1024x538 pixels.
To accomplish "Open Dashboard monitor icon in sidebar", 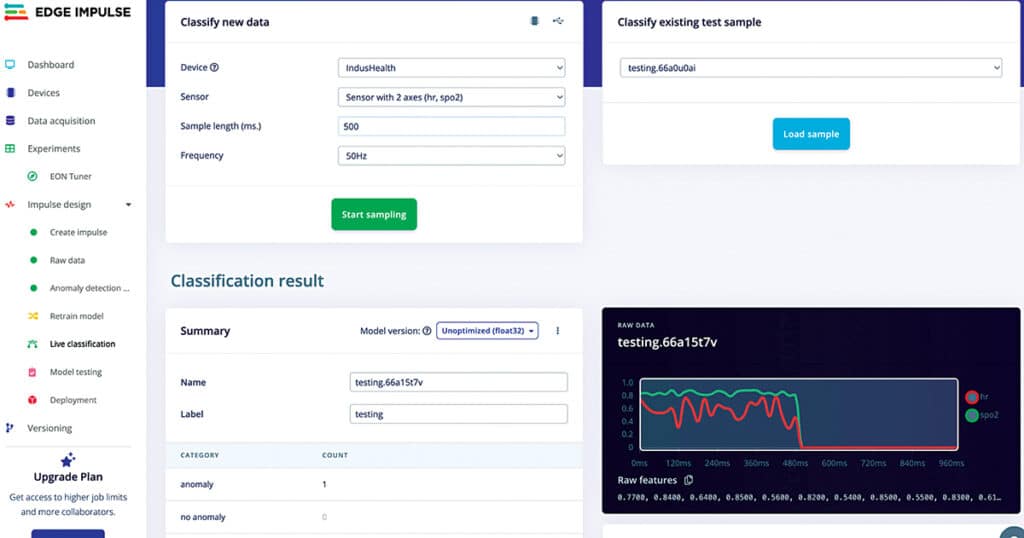I will click(x=10, y=65).
